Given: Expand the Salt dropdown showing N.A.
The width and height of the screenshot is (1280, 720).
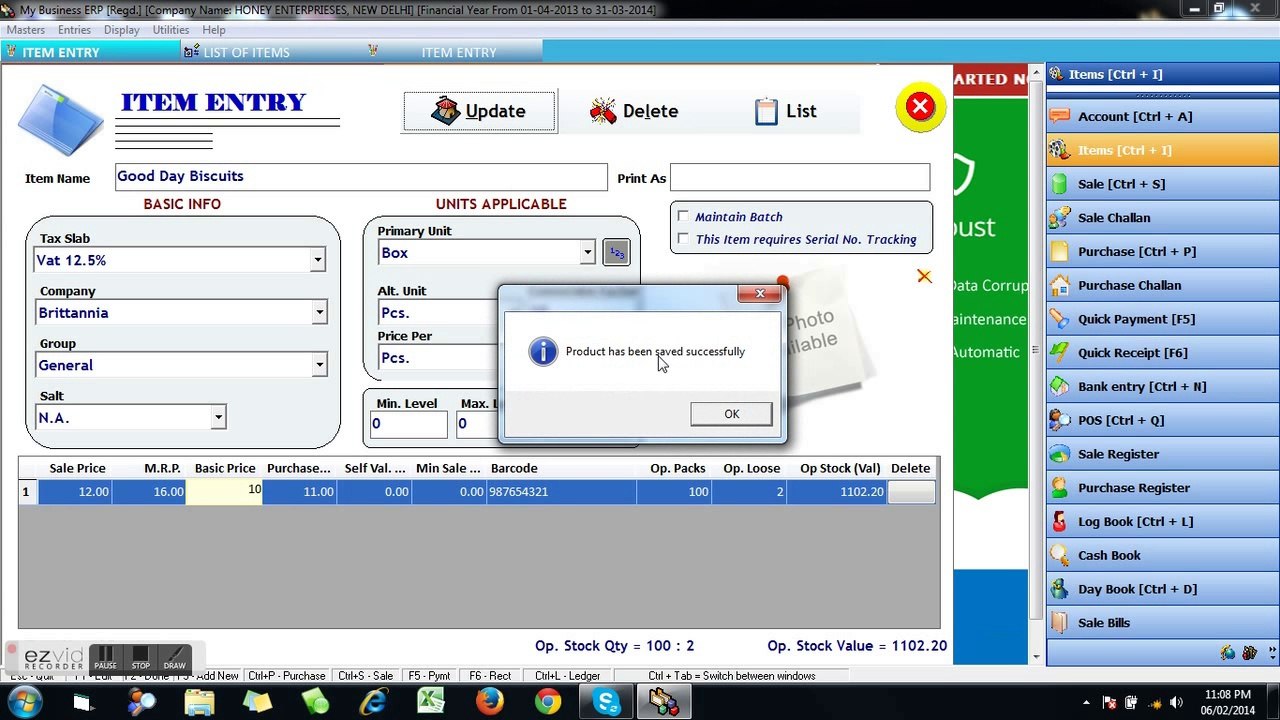Looking at the screenshot, I should point(218,418).
